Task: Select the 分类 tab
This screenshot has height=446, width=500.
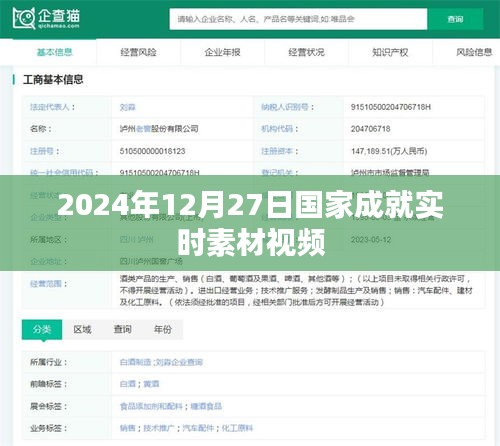Action: click(42, 329)
